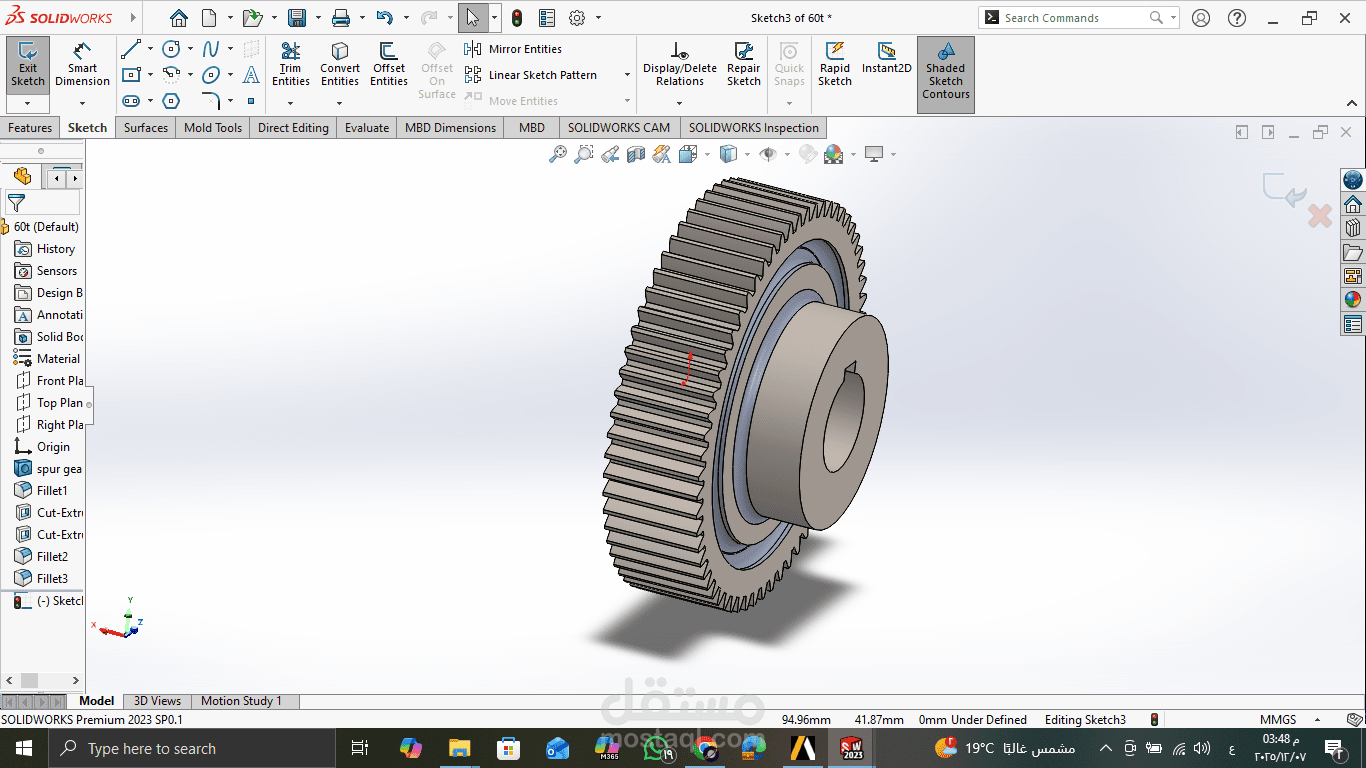Select Fillet1 in the feature tree
Screen dimensions: 1366x768
(52, 491)
